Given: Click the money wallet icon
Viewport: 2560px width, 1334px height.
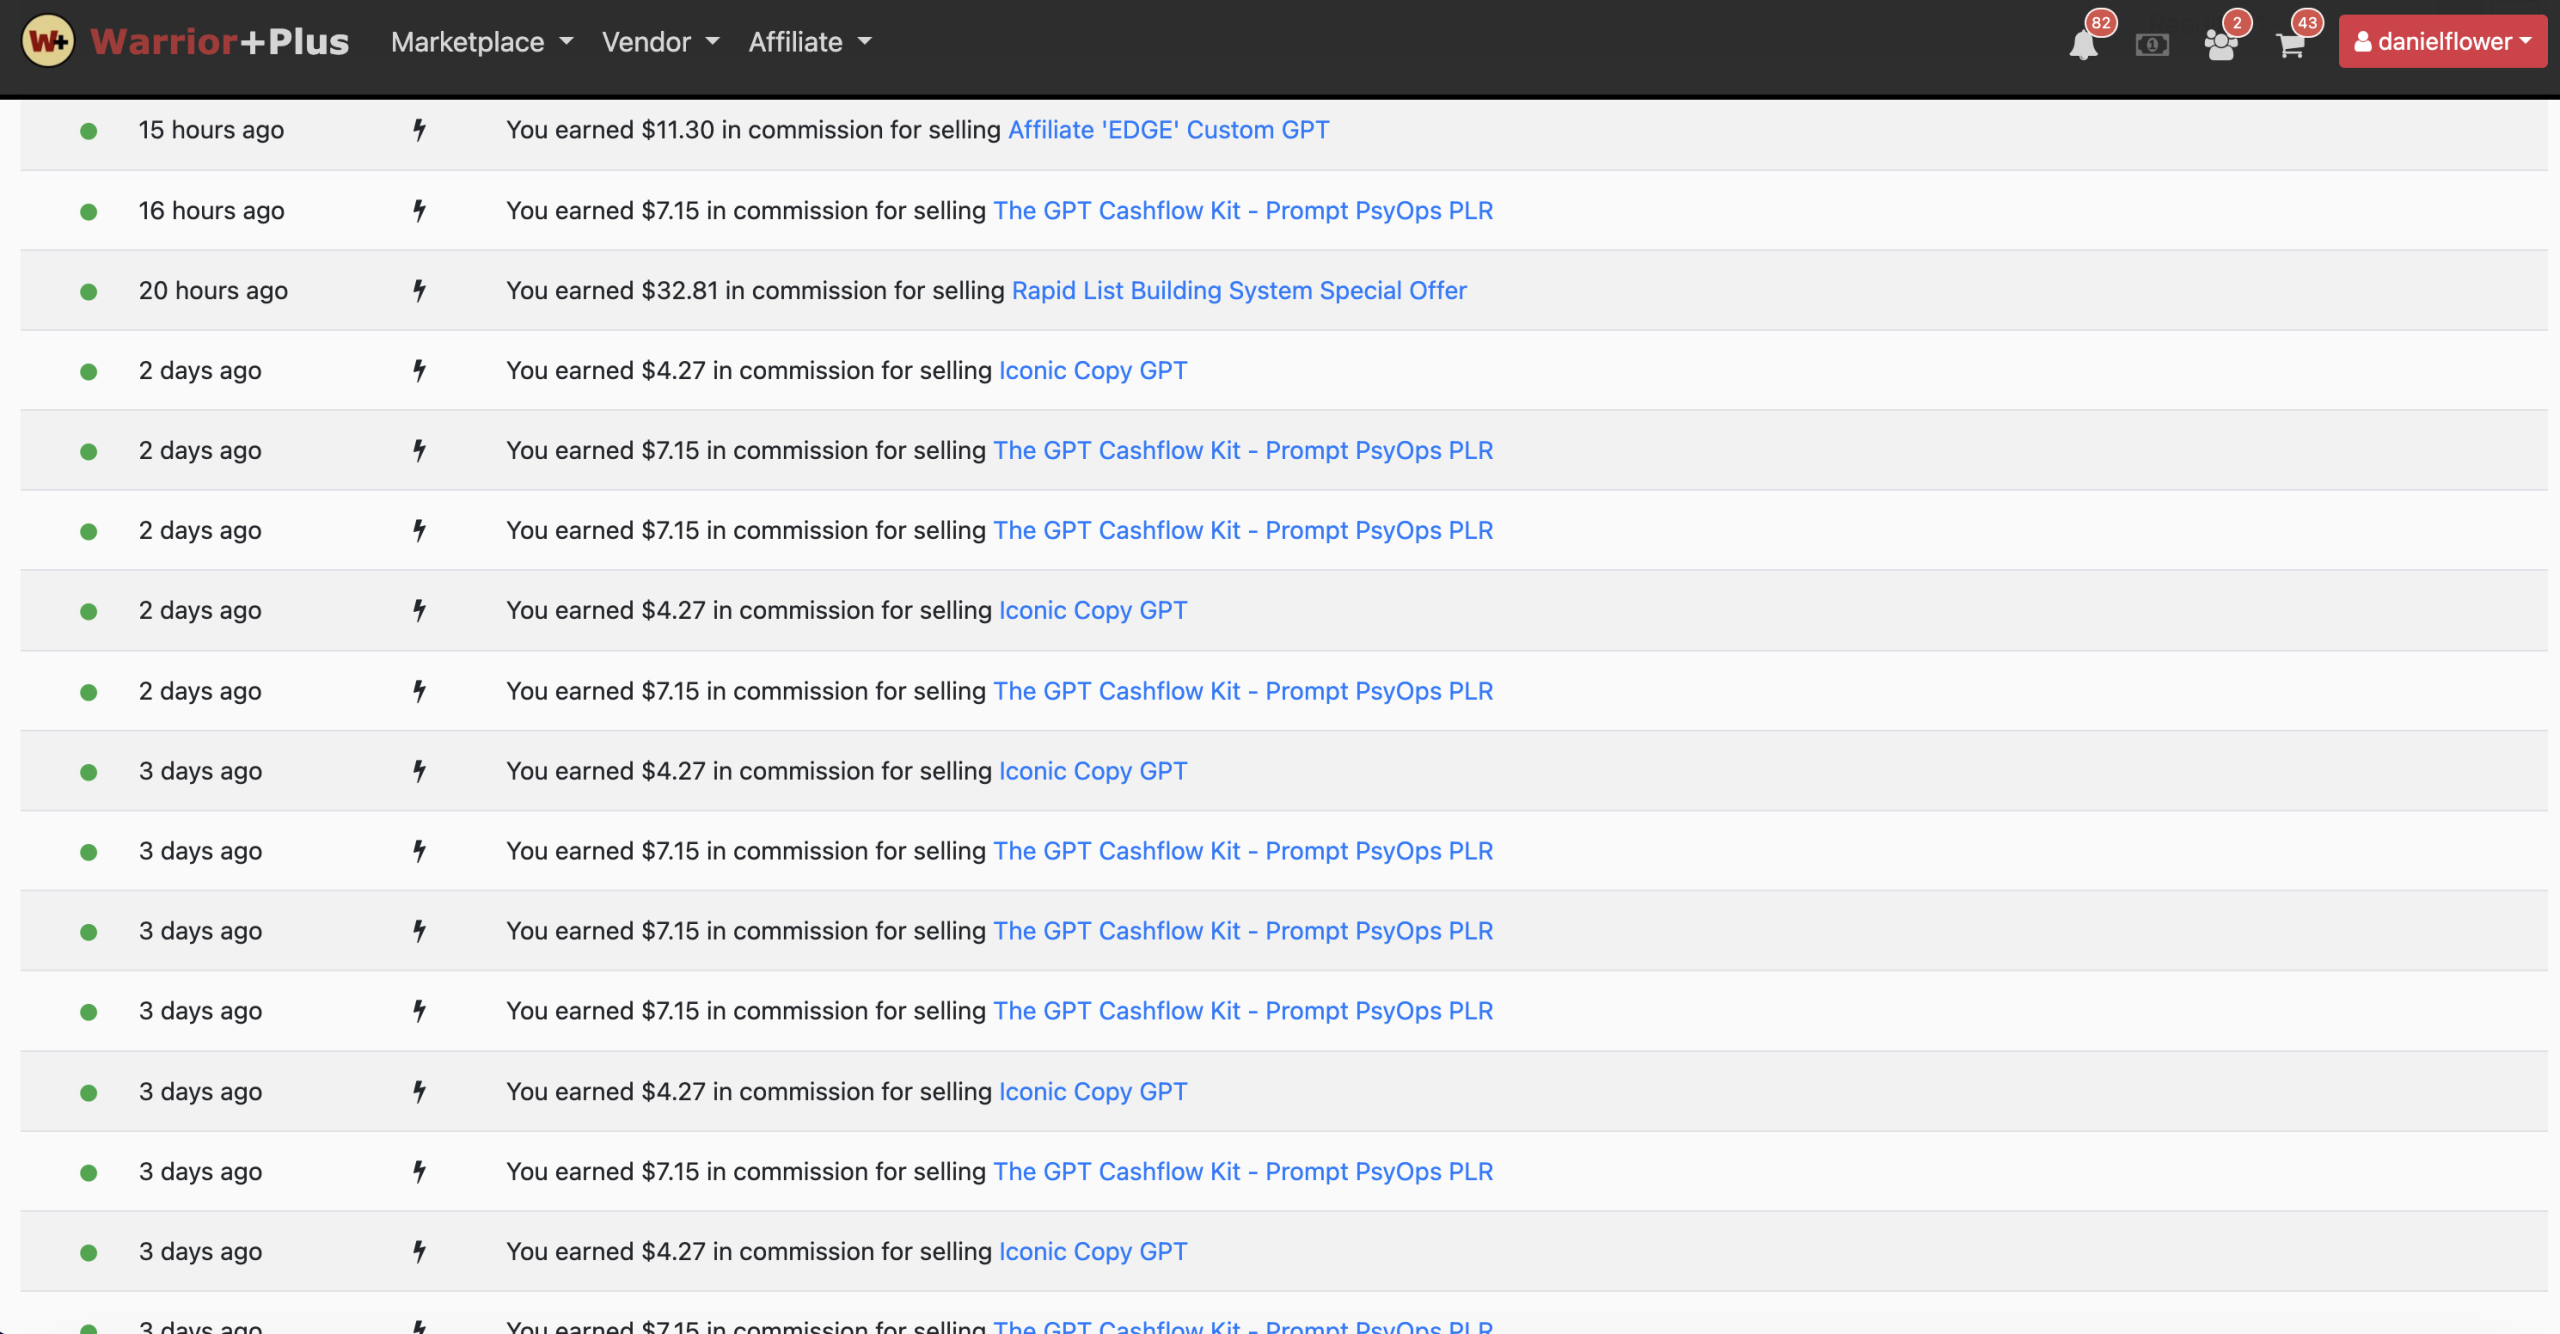Looking at the screenshot, I should [2152, 45].
